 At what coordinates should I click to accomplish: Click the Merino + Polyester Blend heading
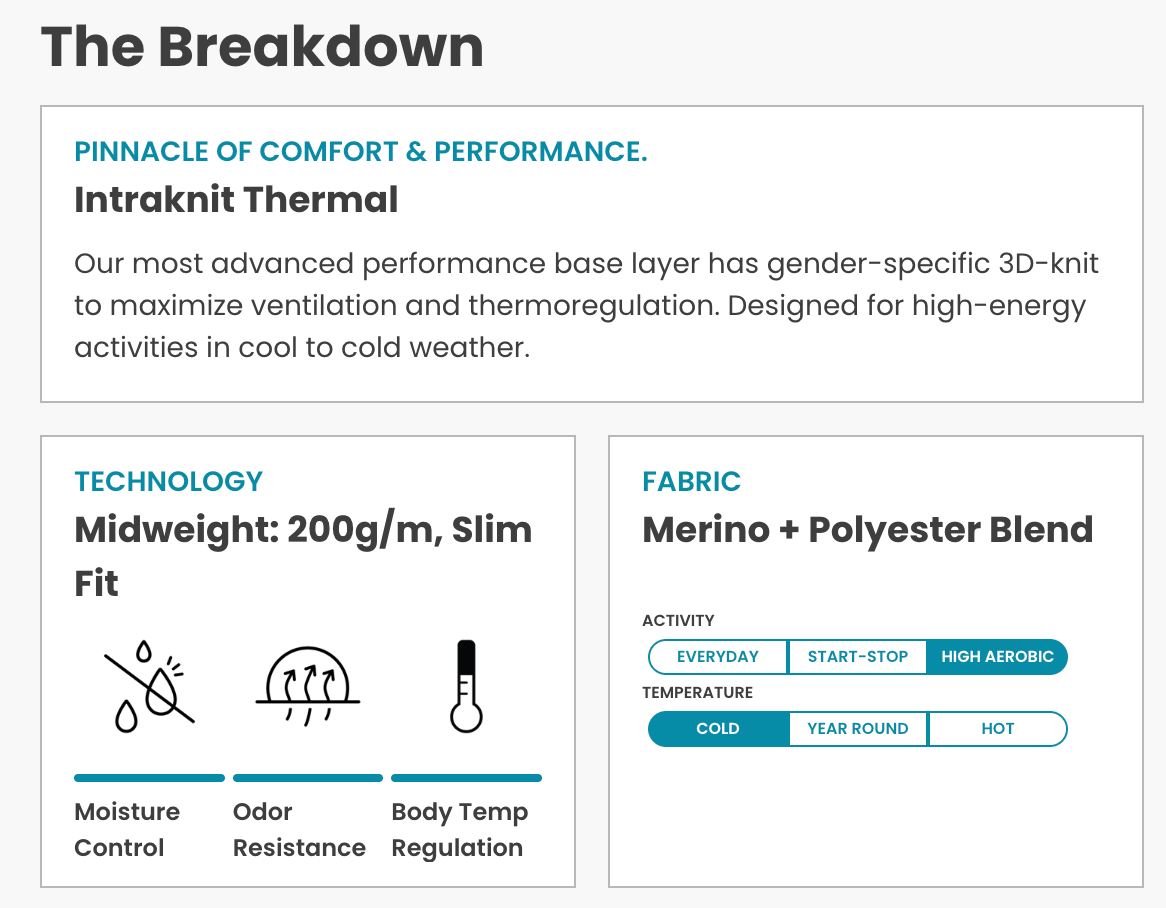(x=867, y=530)
